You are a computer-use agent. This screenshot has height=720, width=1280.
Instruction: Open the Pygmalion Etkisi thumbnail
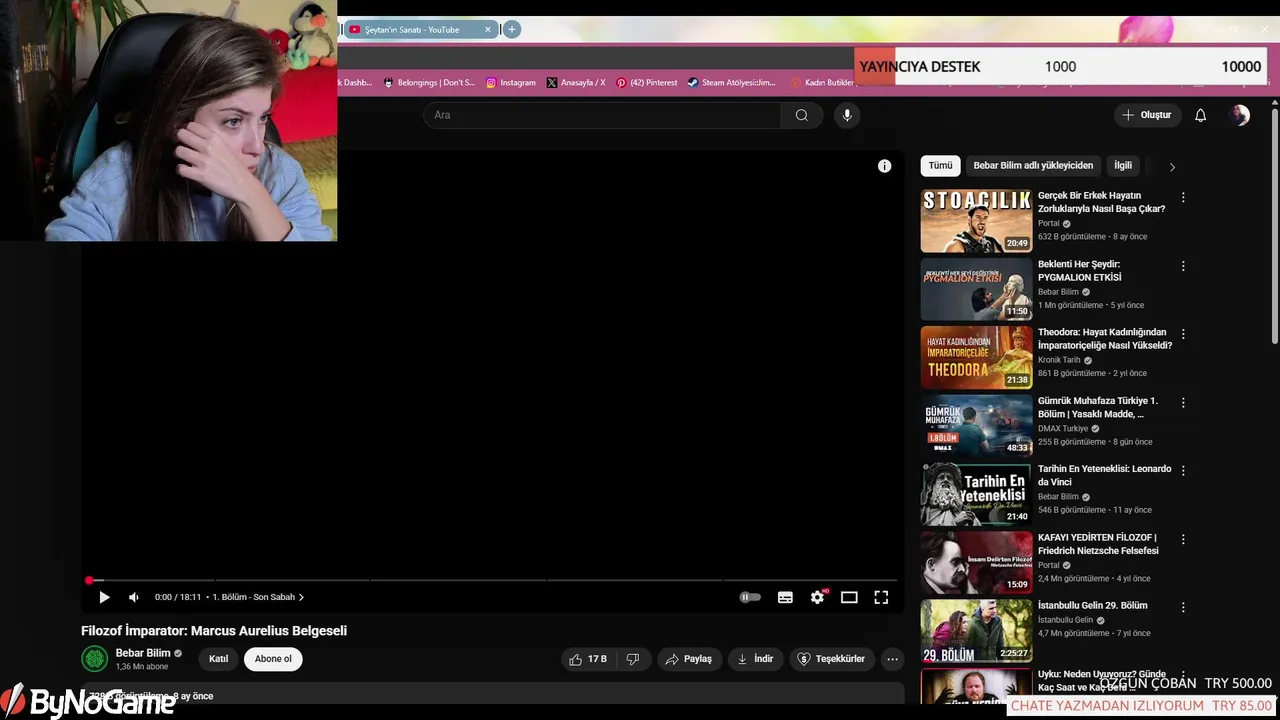tap(976, 289)
